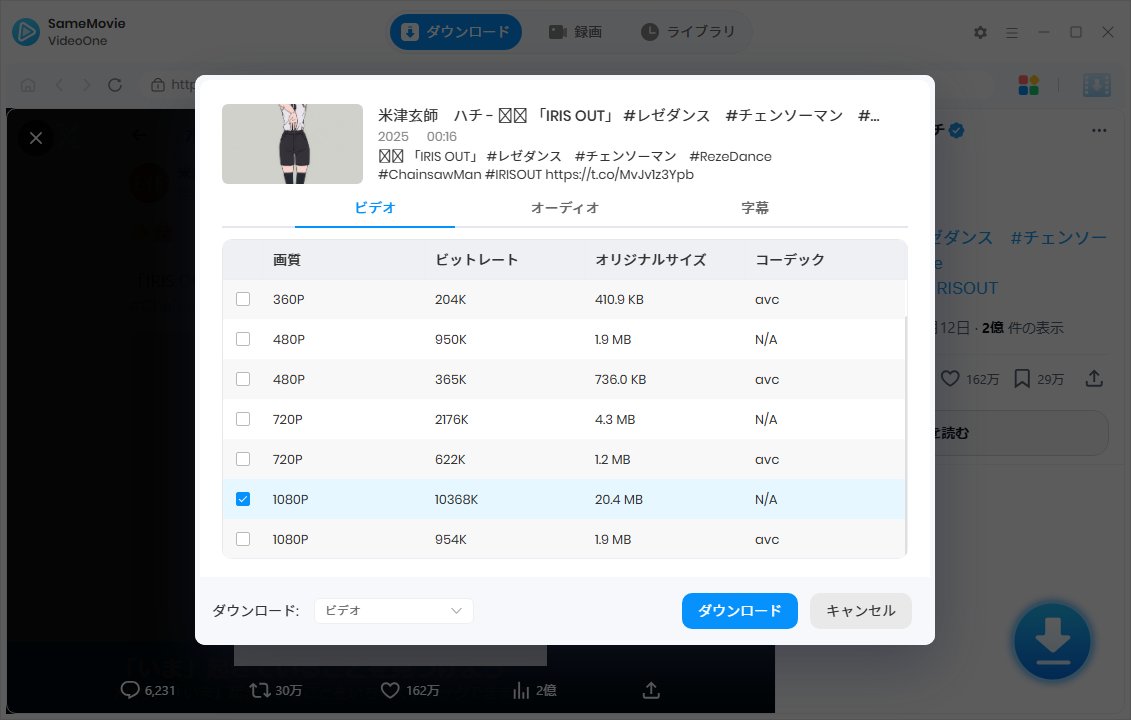Reload the page with the refresh icon
This screenshot has width=1131, height=720.
tap(115, 85)
